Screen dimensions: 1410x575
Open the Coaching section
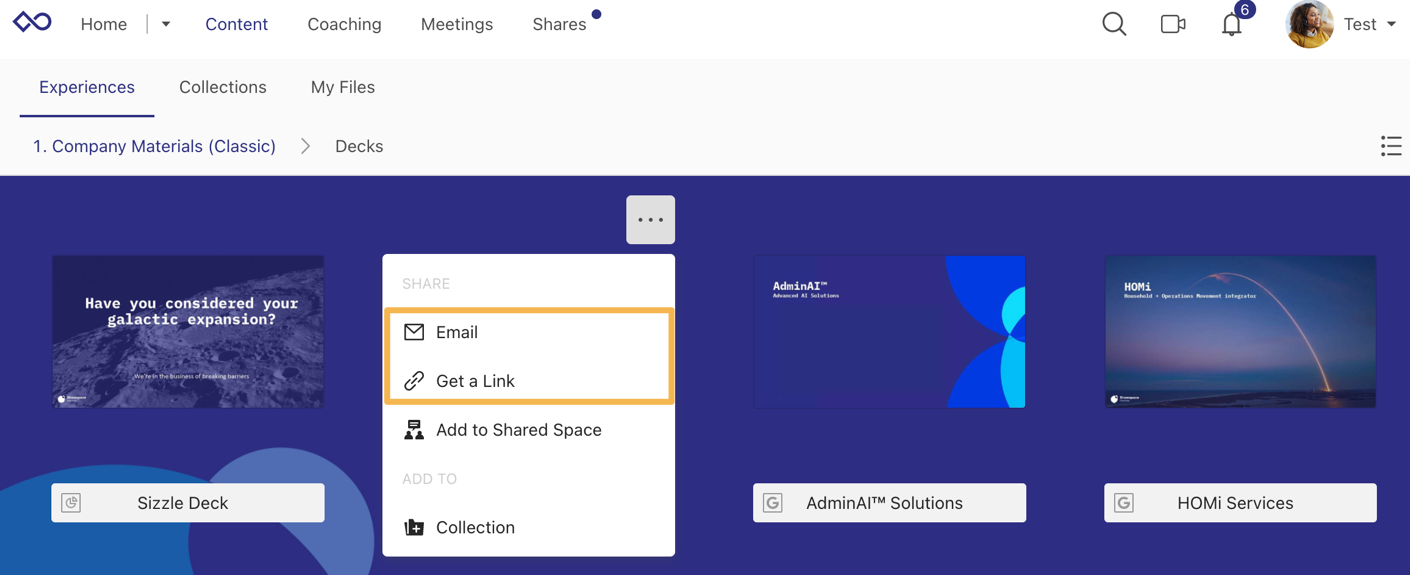344,24
